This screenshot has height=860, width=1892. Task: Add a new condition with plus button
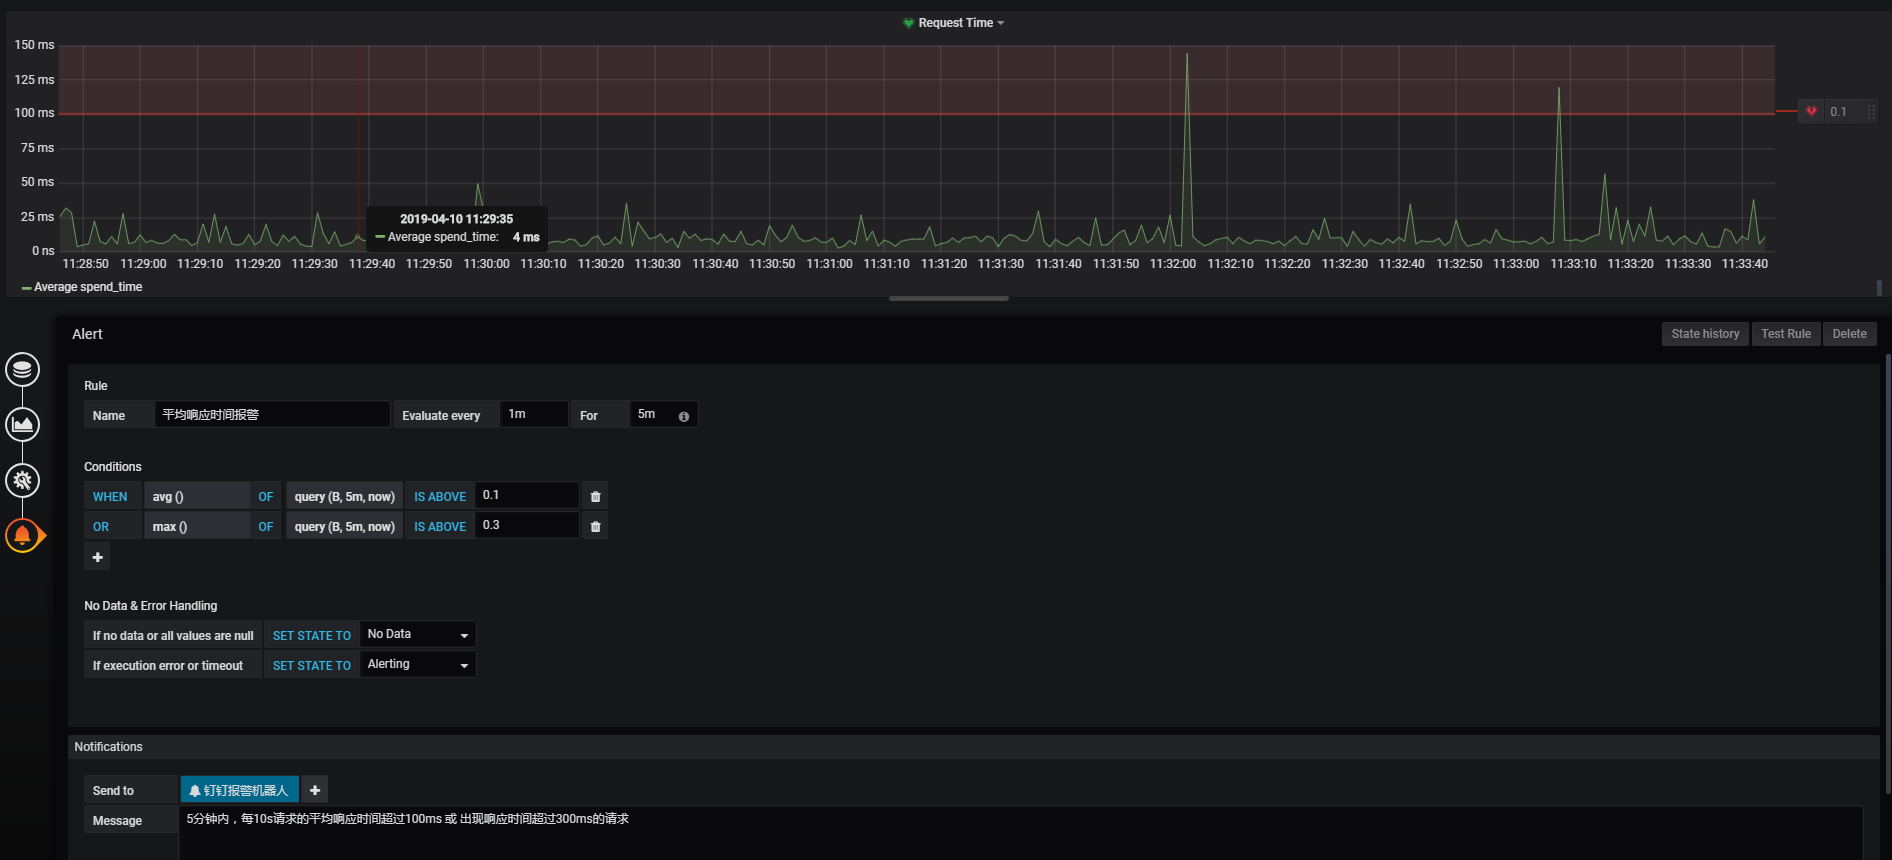[97, 557]
